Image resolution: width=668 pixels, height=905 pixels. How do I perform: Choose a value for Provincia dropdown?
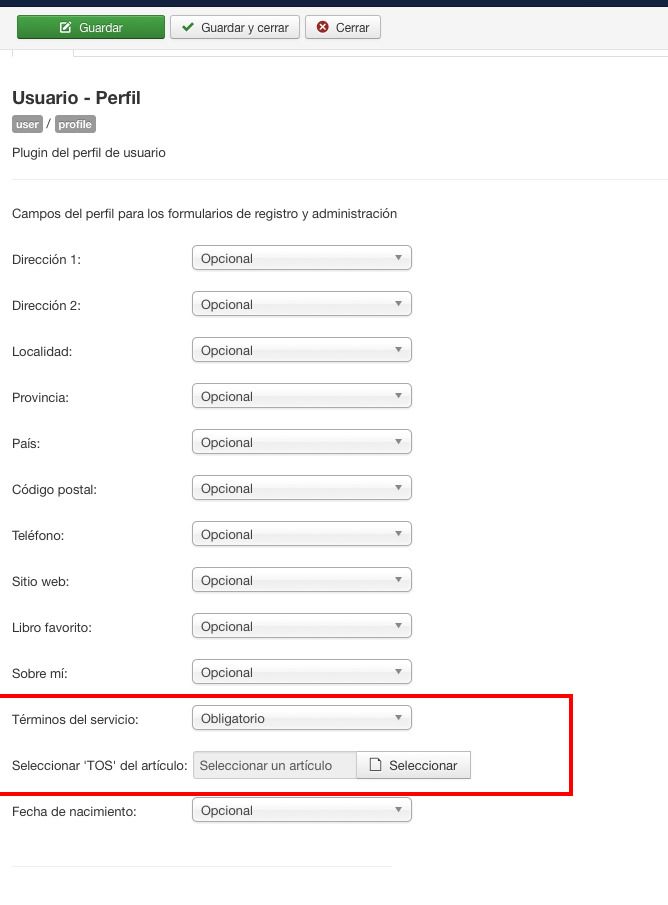point(301,396)
